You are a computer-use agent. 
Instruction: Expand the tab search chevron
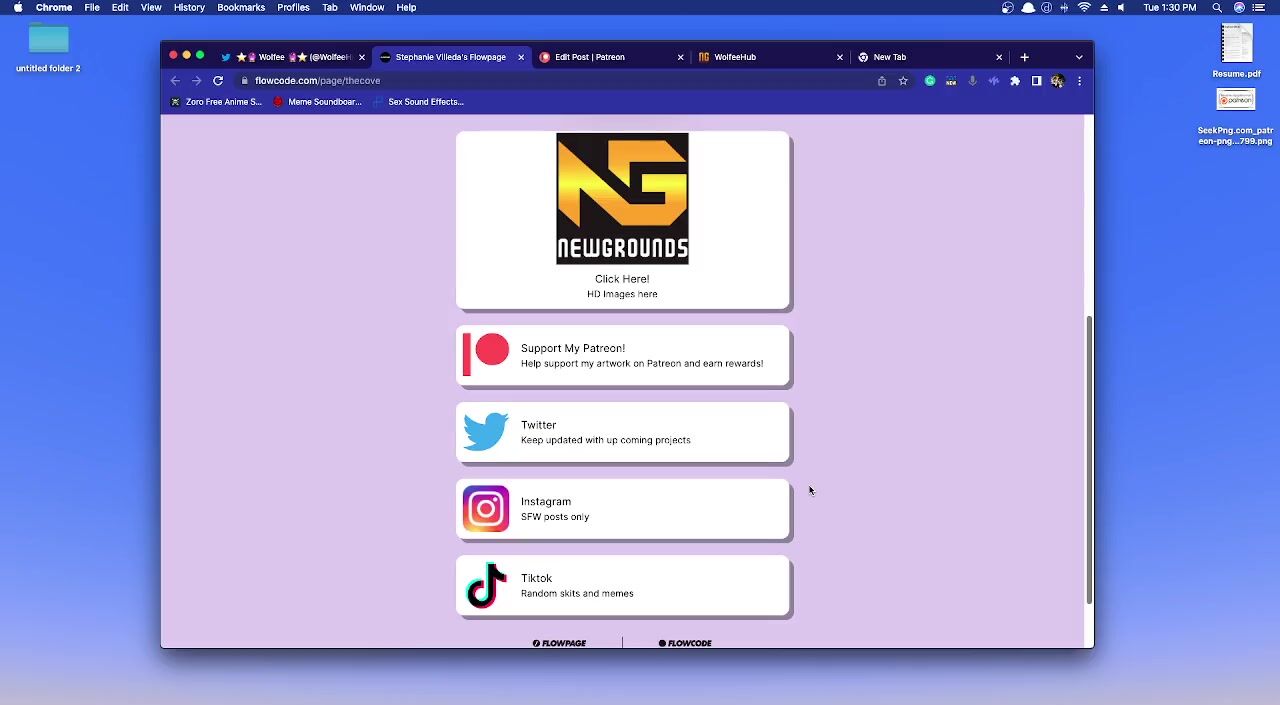click(1079, 57)
